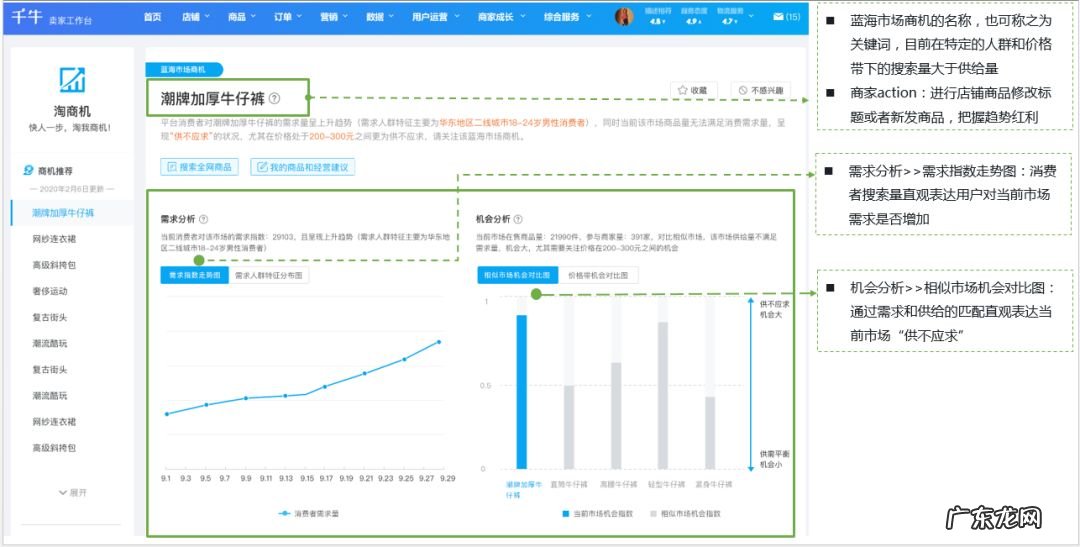The image size is (1080, 547).
Task: Click the gray bar above 轻型牛仔裤
Action: pos(663,395)
